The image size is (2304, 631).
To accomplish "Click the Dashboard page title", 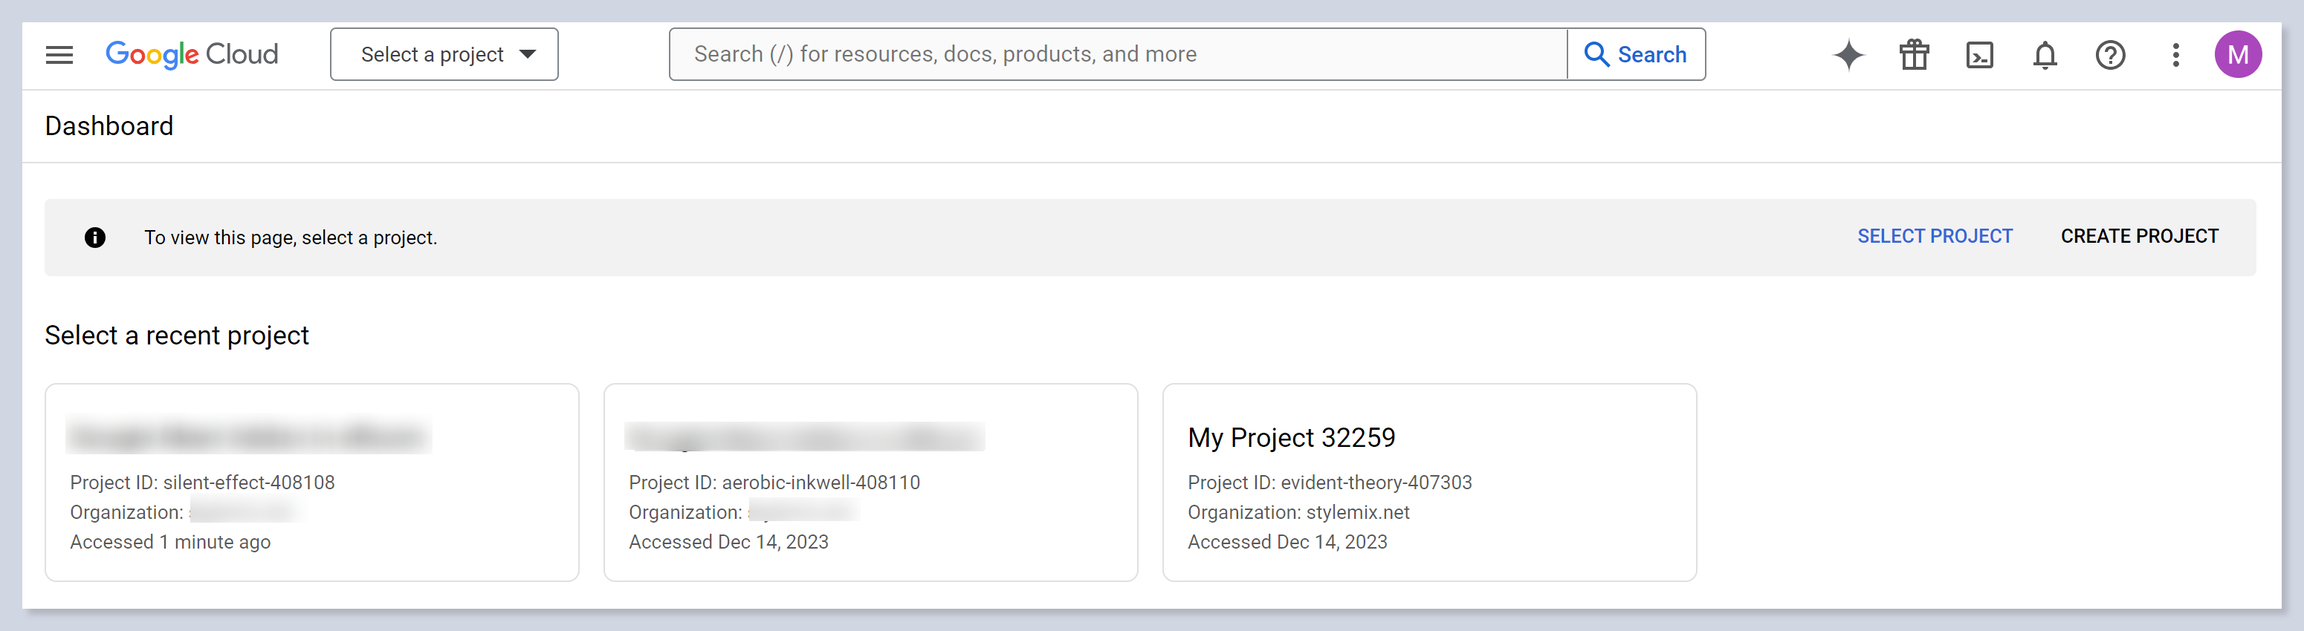I will coord(109,126).
